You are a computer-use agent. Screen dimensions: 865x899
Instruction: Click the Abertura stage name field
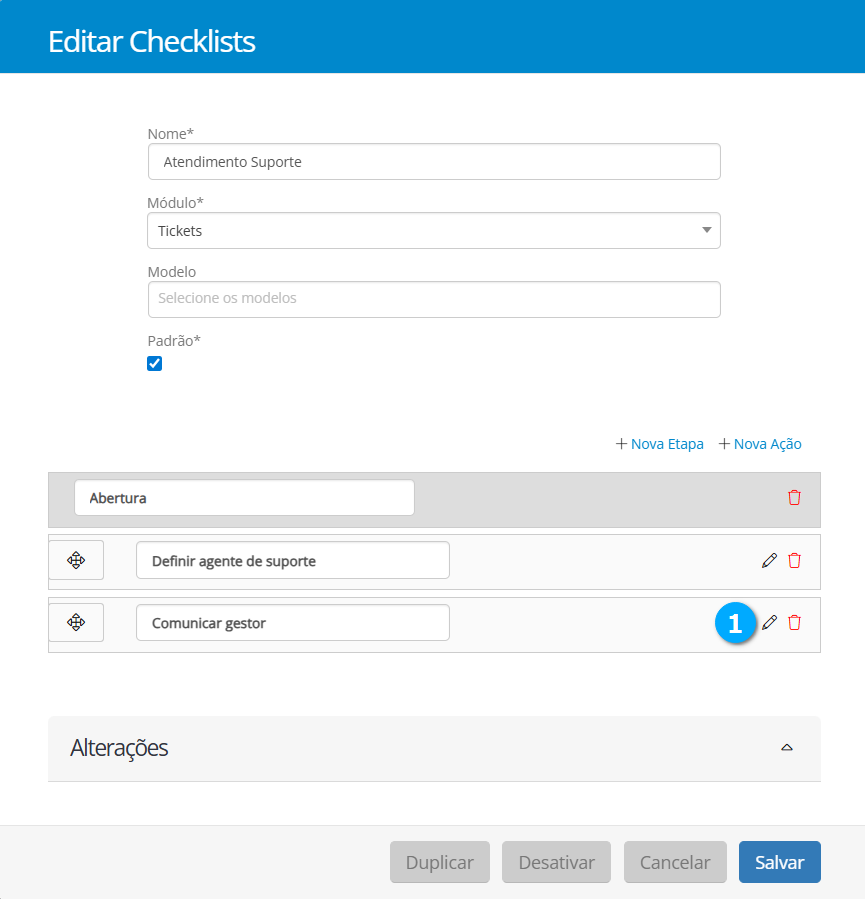[244, 498]
